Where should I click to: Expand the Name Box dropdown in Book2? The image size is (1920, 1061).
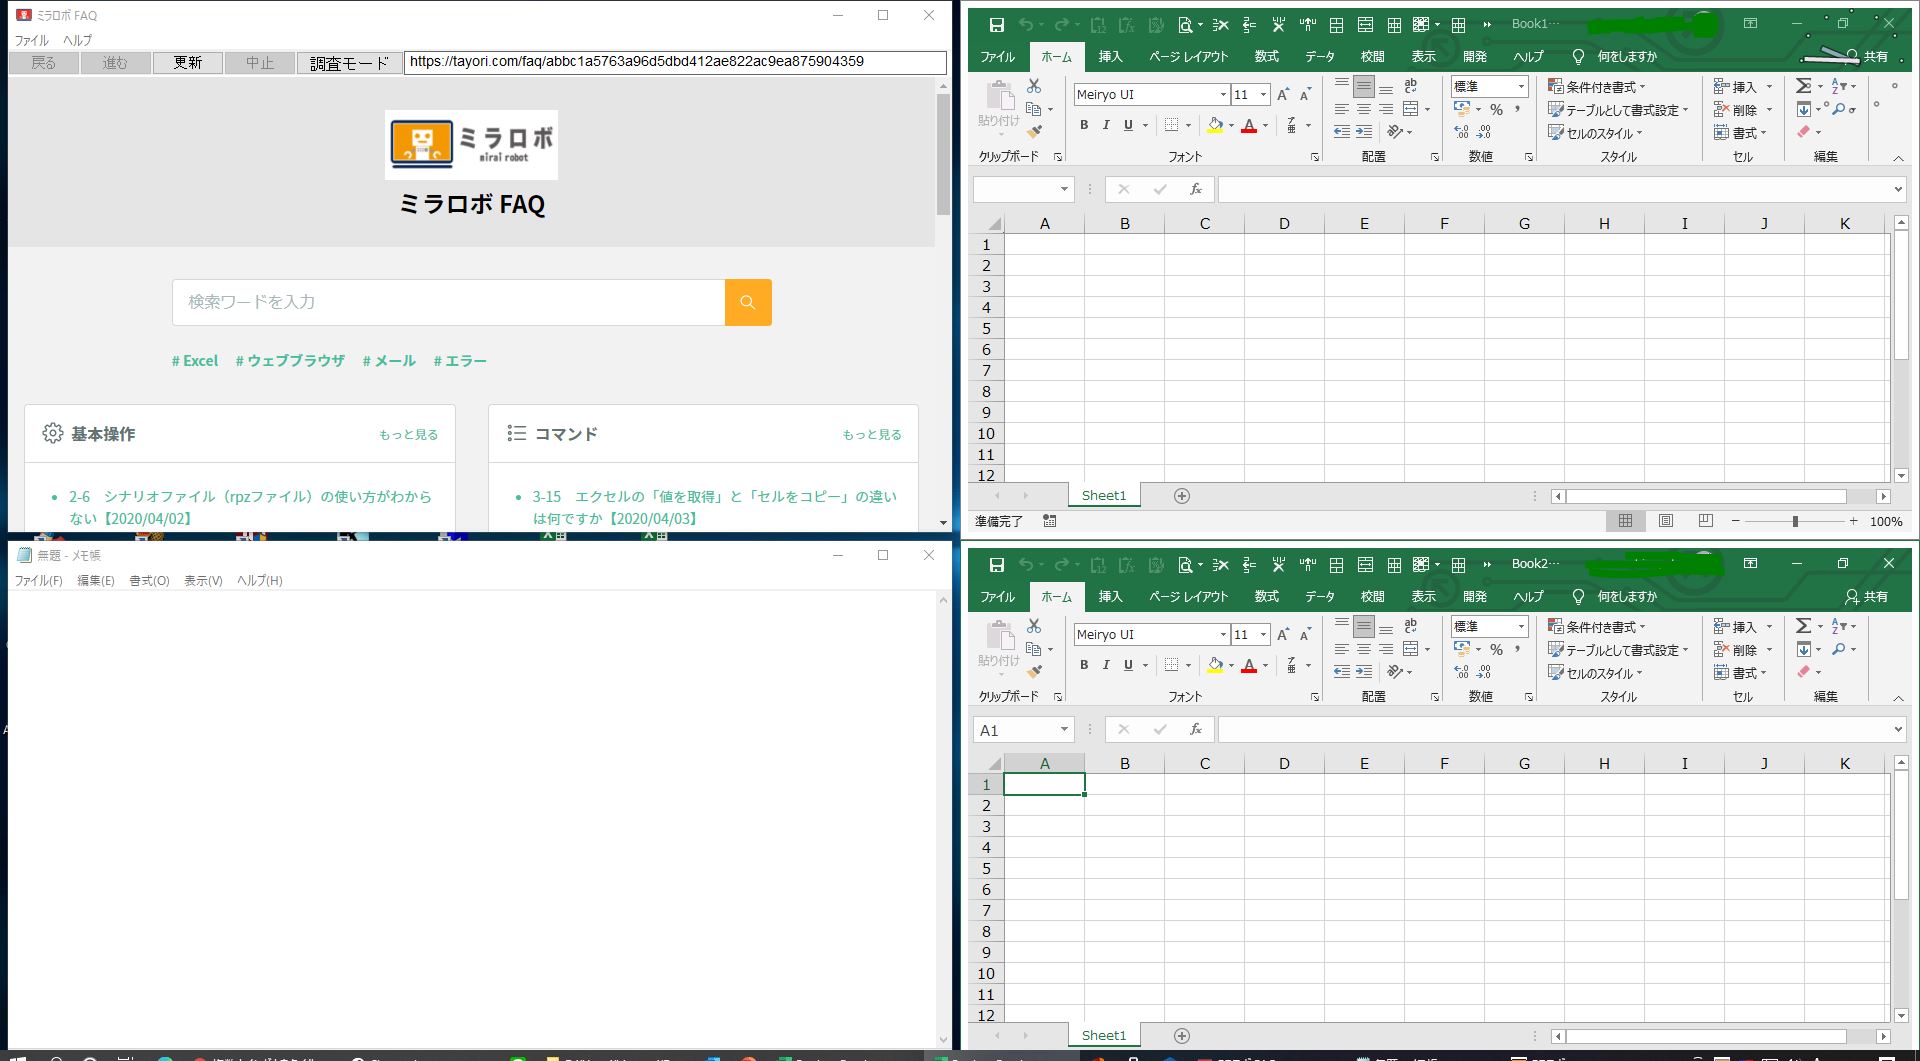1064,730
